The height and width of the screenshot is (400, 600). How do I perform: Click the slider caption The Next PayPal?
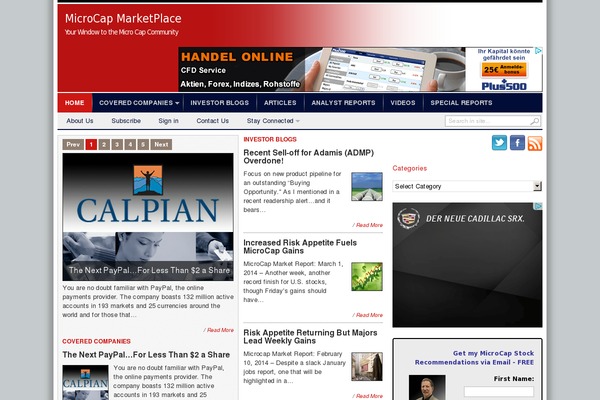149,270
